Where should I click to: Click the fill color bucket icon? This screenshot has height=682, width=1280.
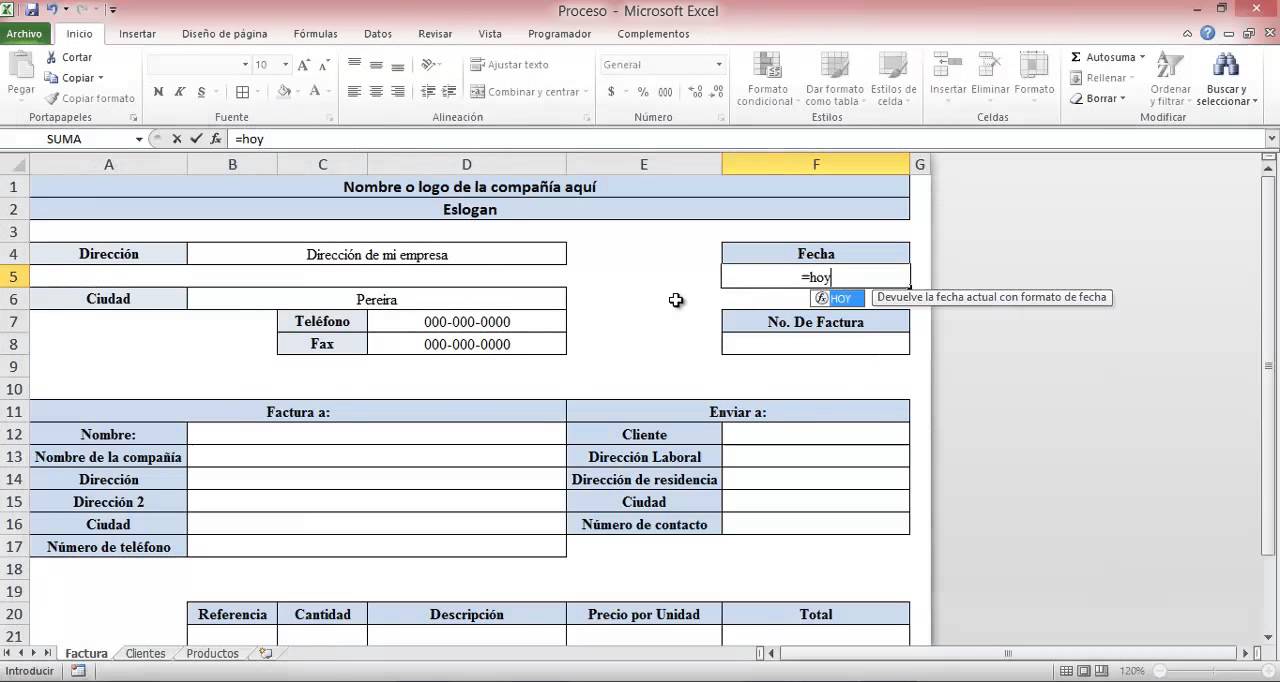(284, 92)
